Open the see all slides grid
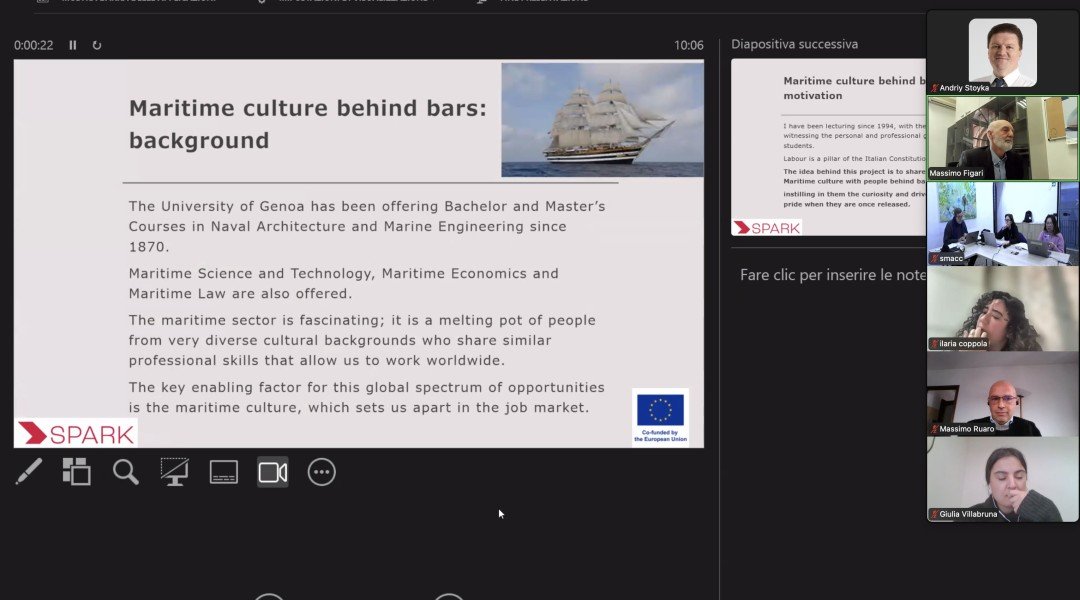Screen dimensions: 1080x600 click(x=76, y=472)
